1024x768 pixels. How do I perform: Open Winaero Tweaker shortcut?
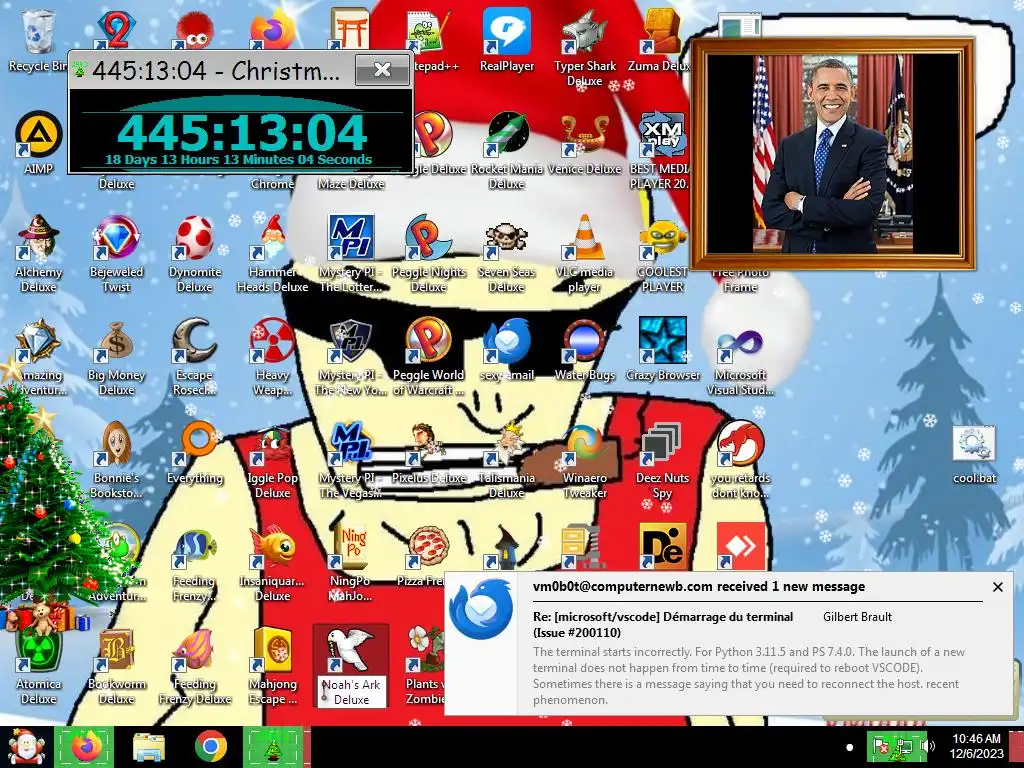(584, 460)
